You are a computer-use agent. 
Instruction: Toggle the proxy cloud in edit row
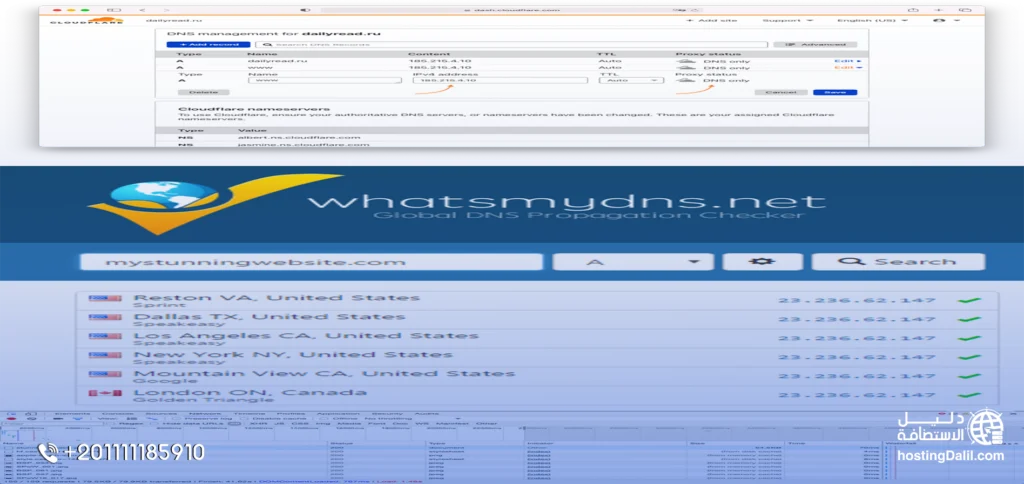pos(686,80)
